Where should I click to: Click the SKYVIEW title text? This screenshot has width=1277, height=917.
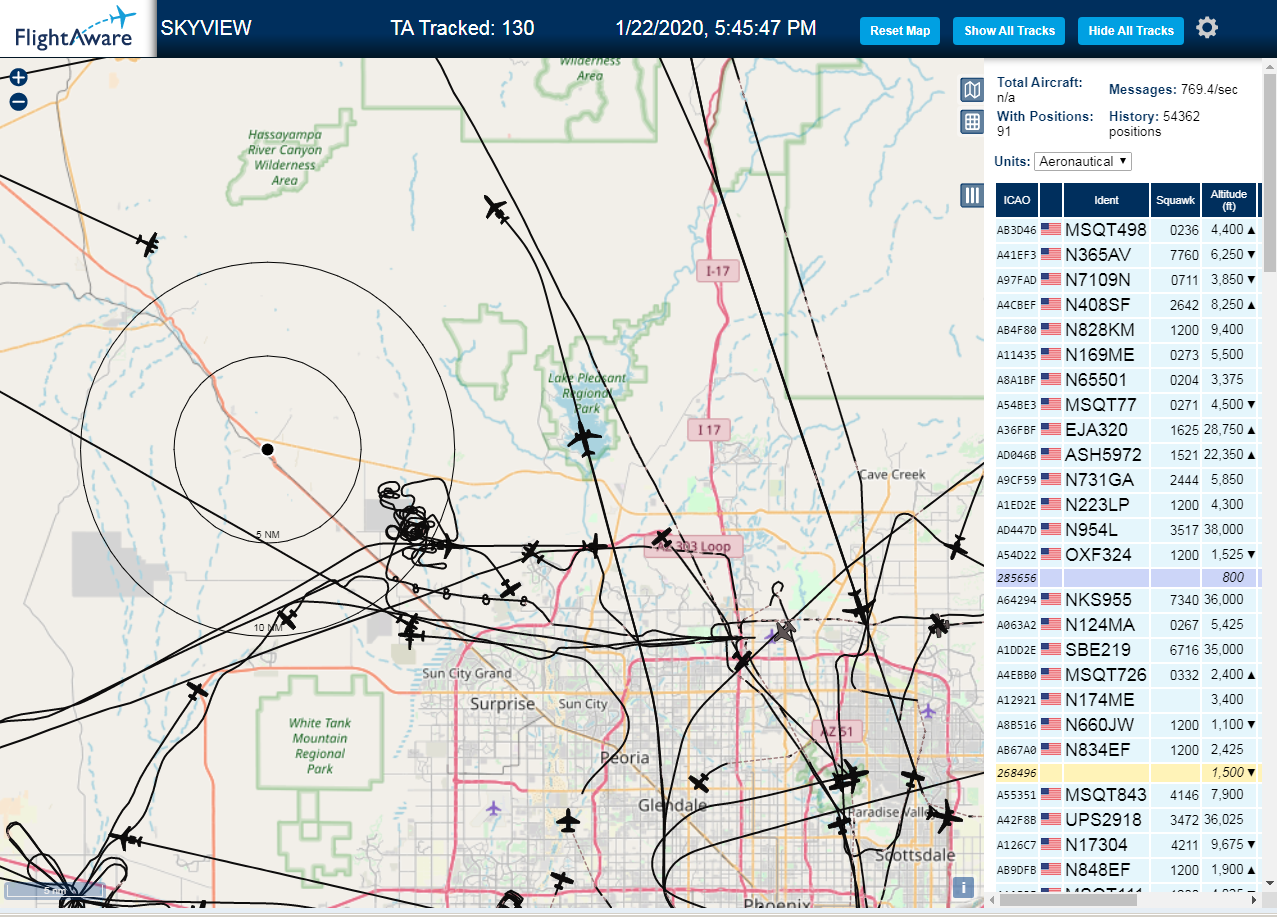(206, 28)
